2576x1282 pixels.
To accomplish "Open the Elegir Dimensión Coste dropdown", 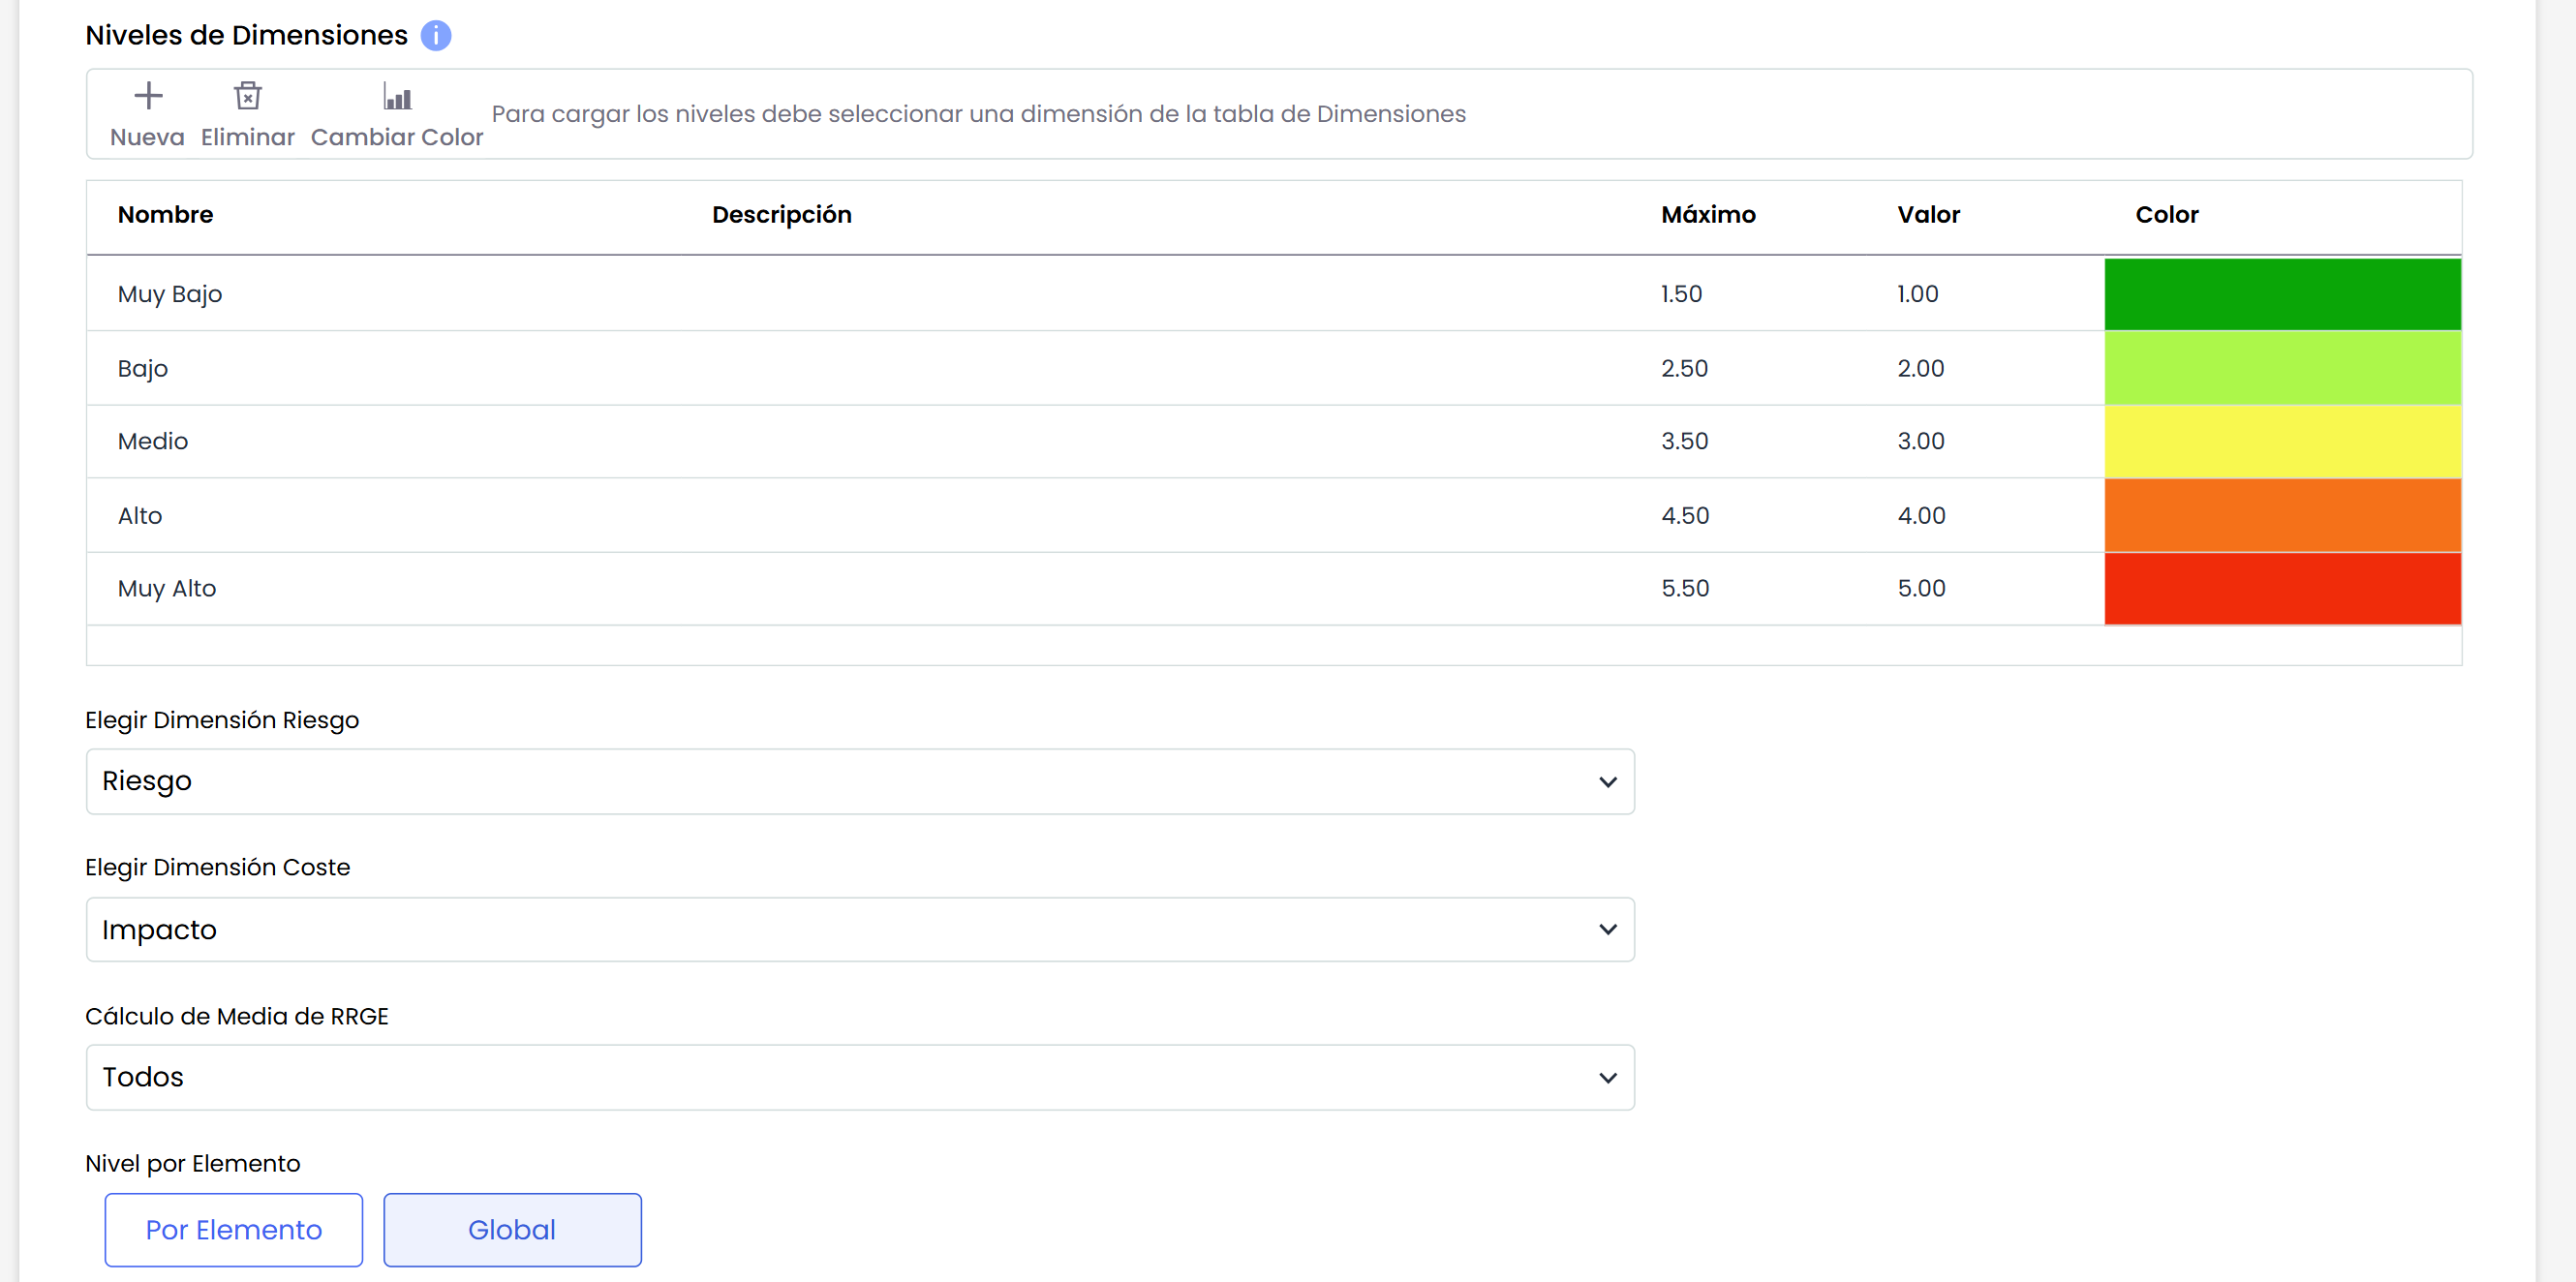I will 860,929.
